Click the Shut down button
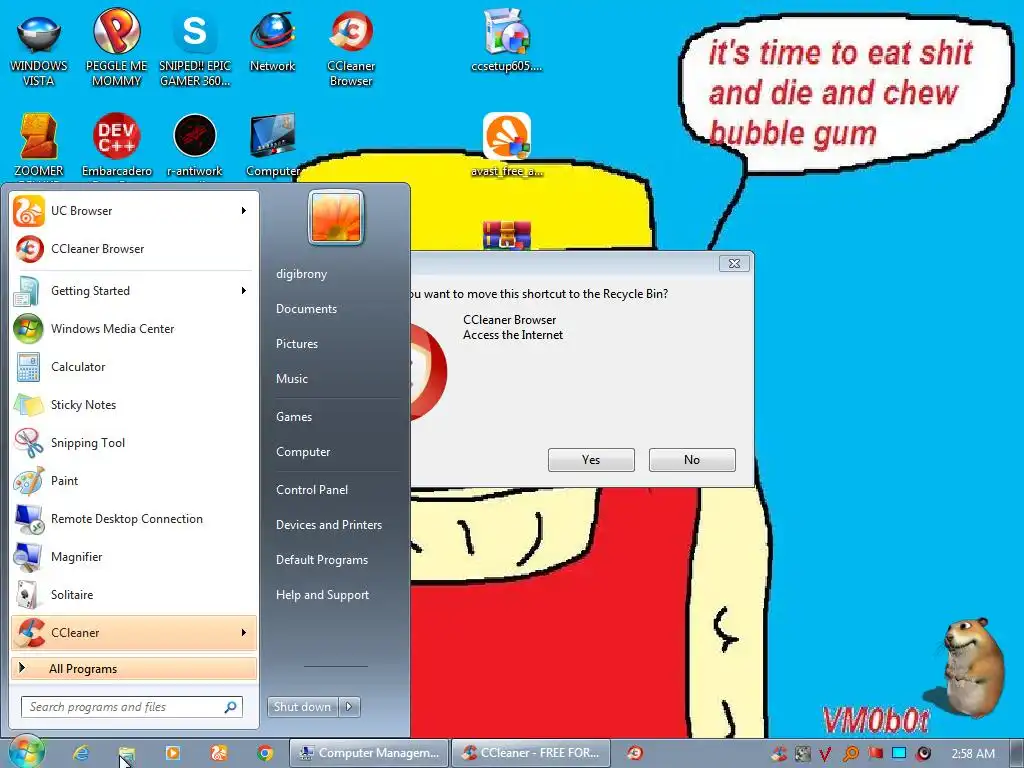This screenshot has width=1024, height=768. (302, 707)
